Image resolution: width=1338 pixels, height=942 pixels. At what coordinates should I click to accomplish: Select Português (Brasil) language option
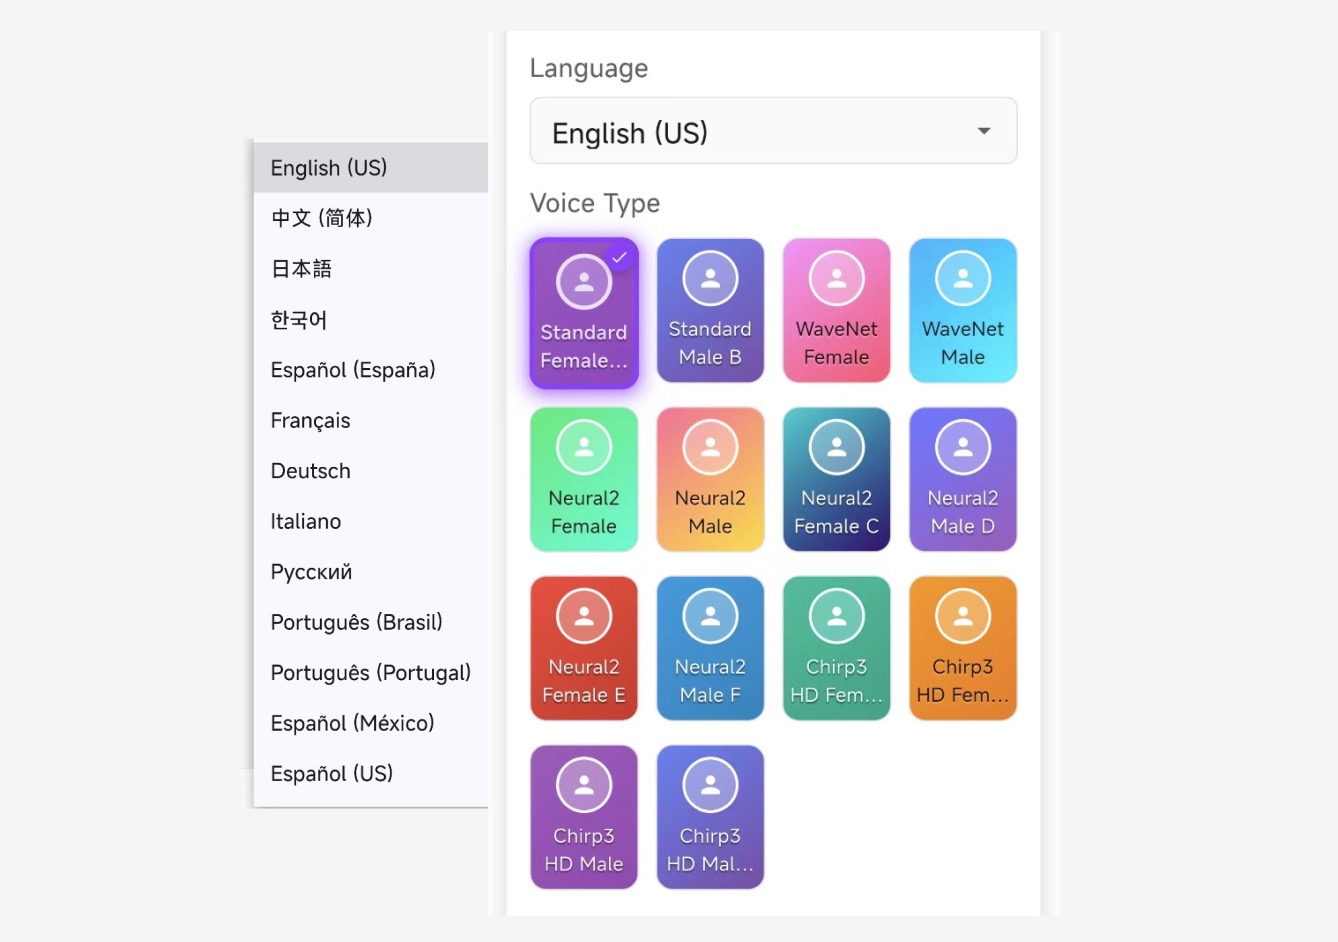(356, 621)
